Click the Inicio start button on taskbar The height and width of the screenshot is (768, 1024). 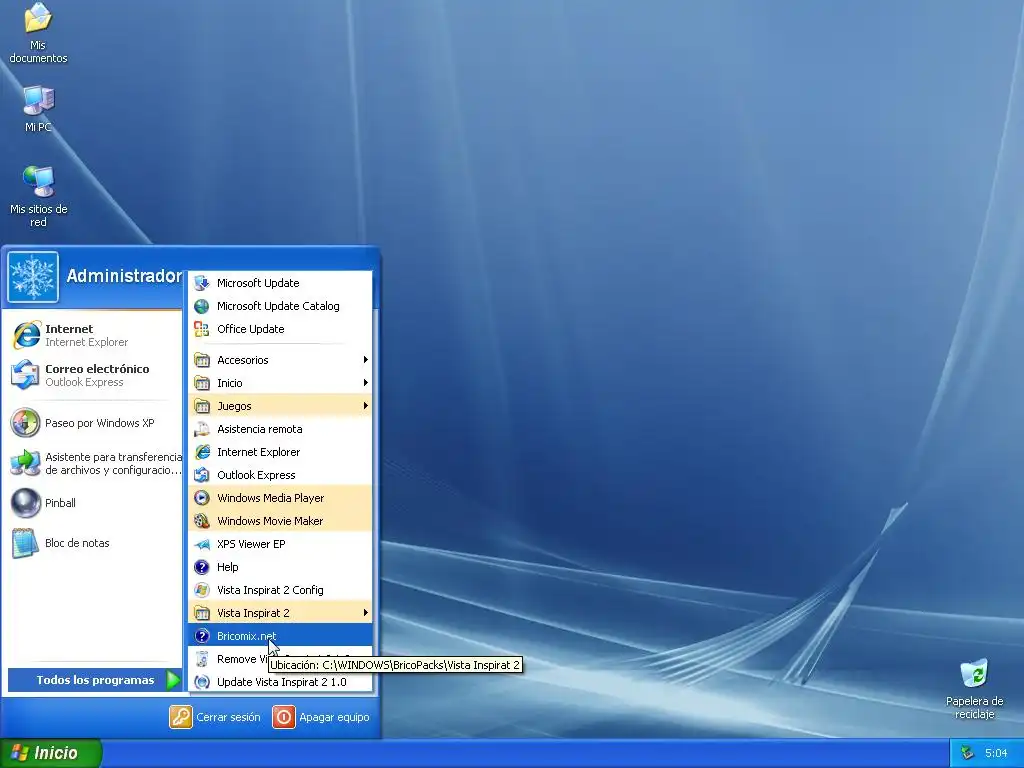click(51, 753)
